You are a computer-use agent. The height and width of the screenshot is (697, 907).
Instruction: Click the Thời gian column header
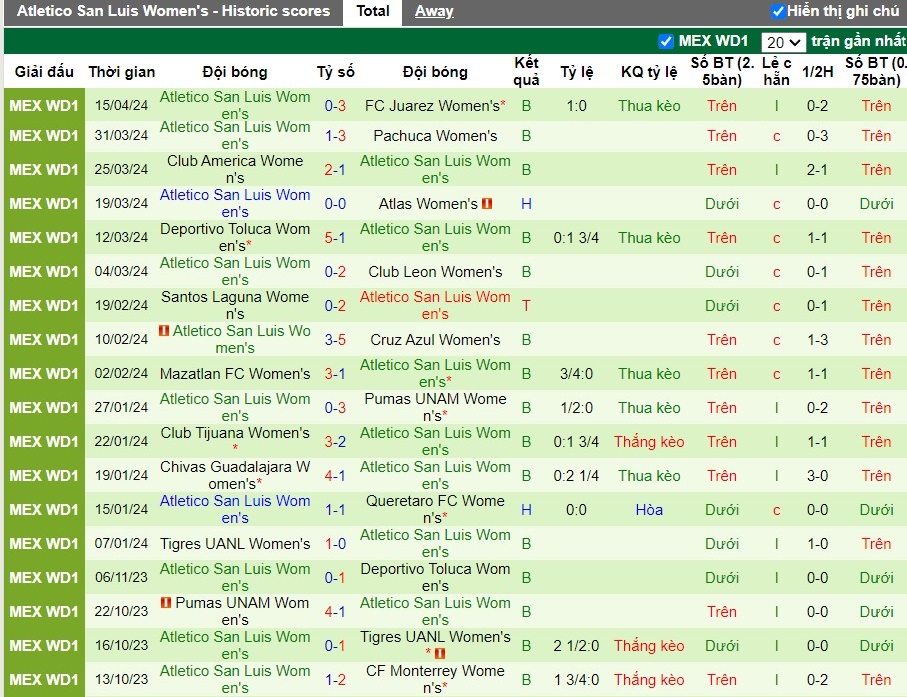coord(121,72)
